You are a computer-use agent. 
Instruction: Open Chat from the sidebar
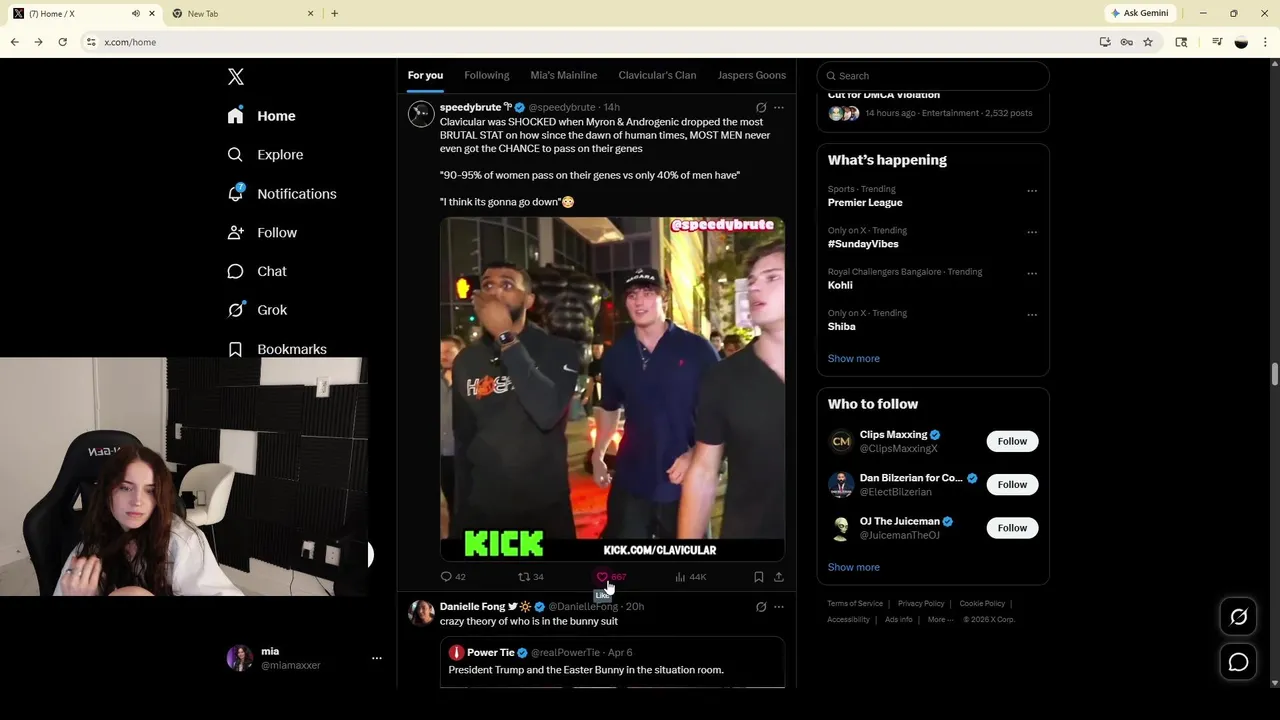(257, 271)
